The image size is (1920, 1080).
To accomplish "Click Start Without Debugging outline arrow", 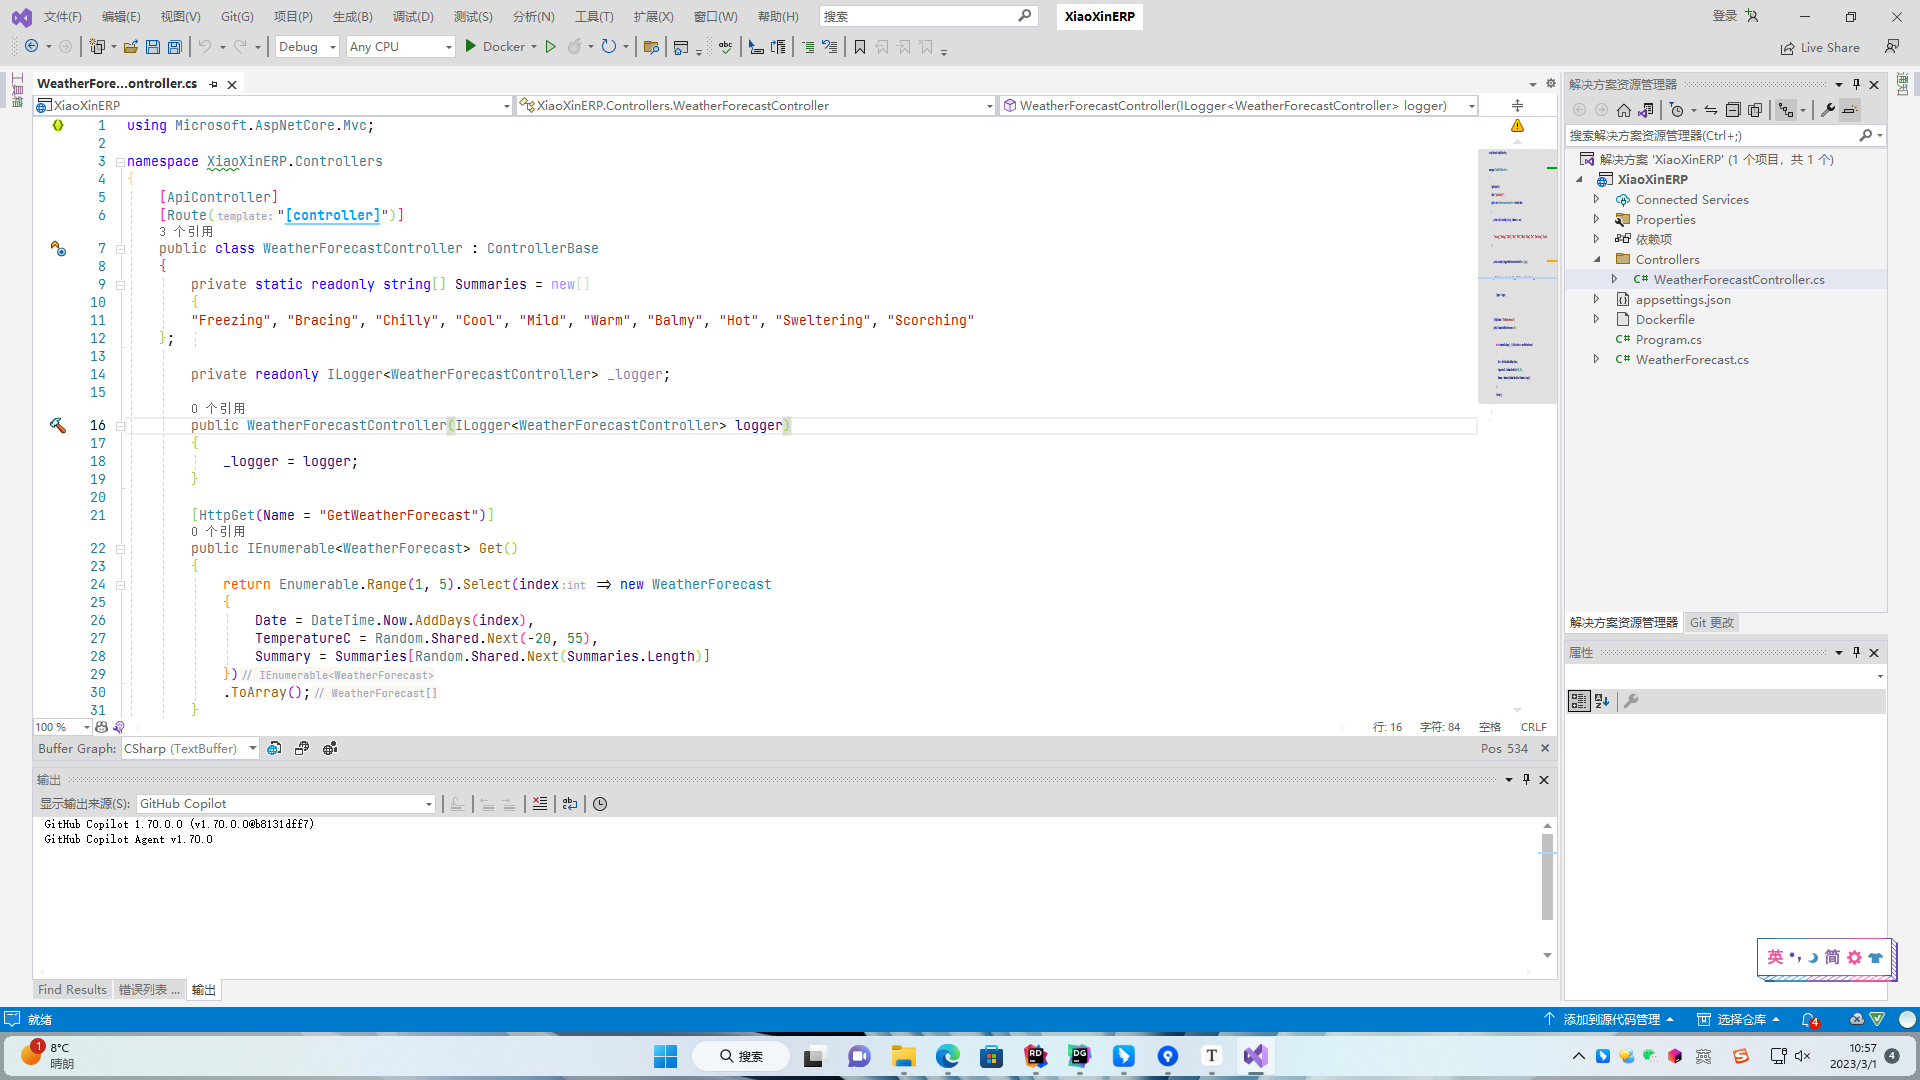I will point(550,47).
